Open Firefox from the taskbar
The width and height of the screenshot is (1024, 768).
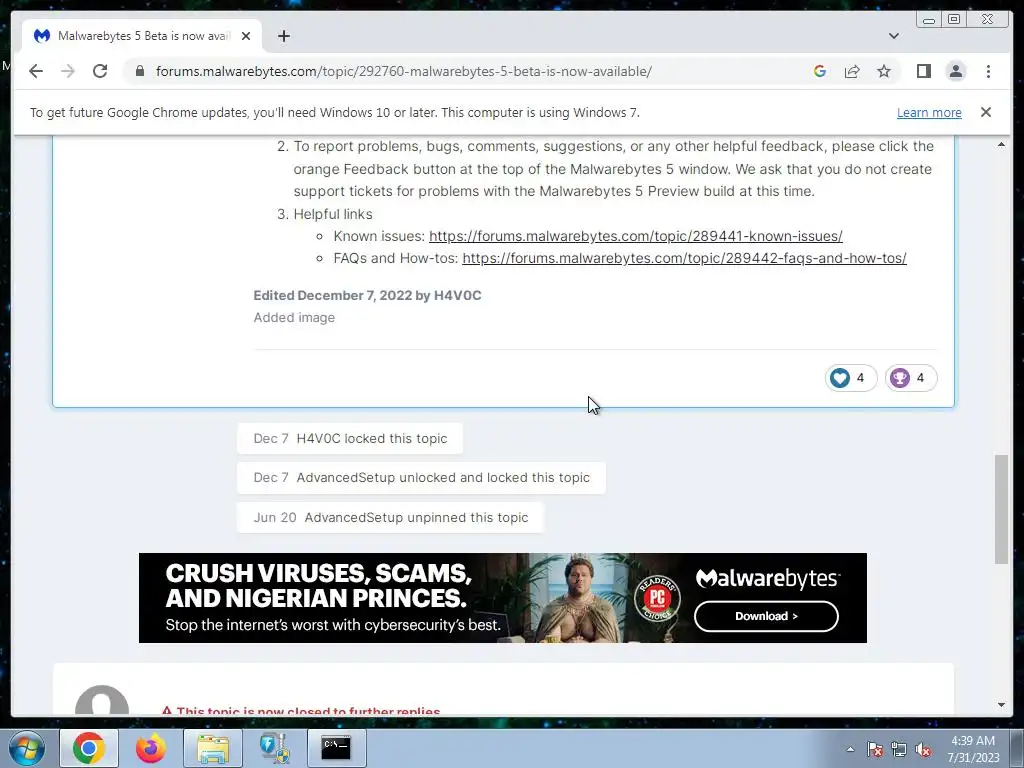[151, 748]
